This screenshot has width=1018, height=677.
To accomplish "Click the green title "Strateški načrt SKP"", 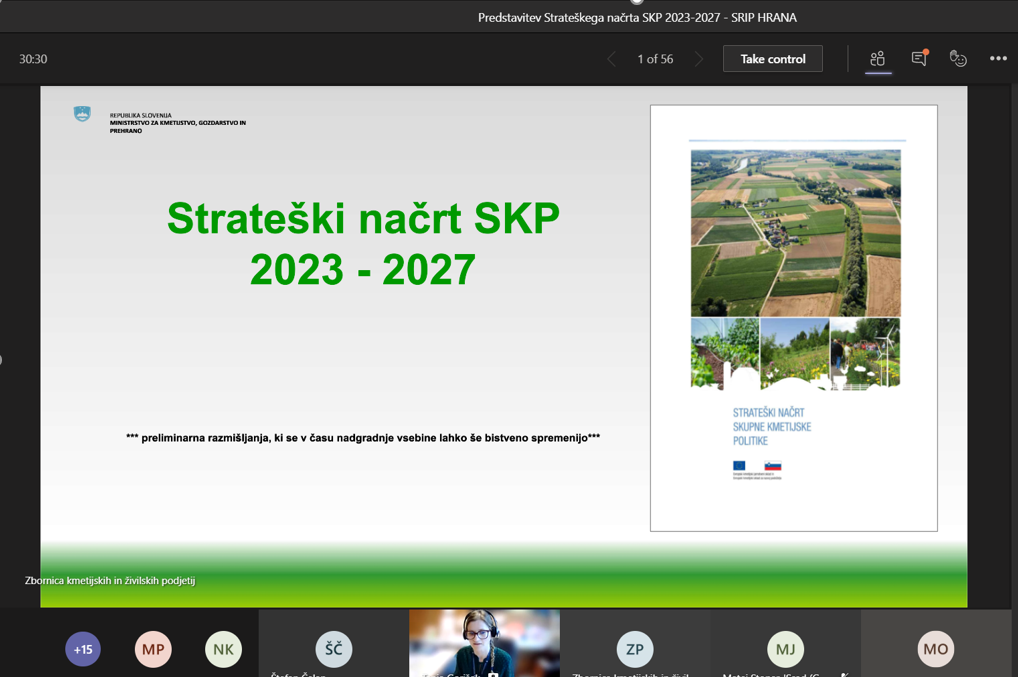I will tap(363, 218).
